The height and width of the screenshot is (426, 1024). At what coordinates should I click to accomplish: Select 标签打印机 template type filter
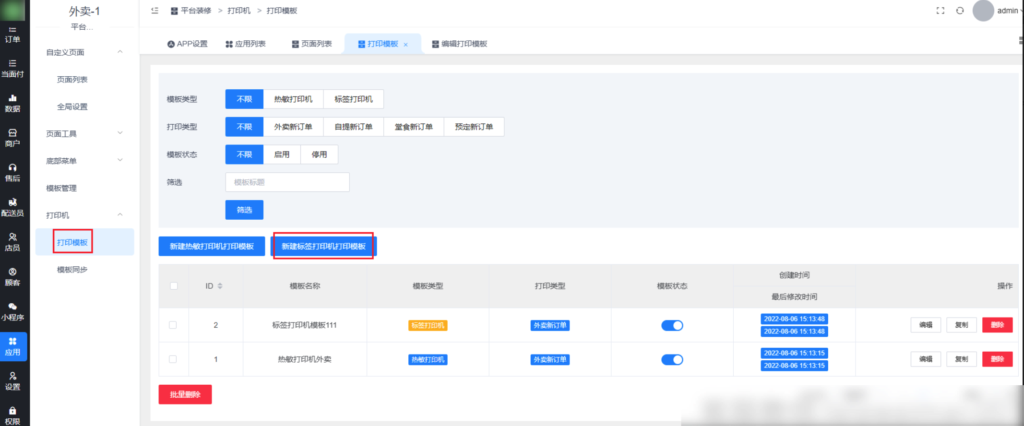pyautogui.click(x=353, y=99)
